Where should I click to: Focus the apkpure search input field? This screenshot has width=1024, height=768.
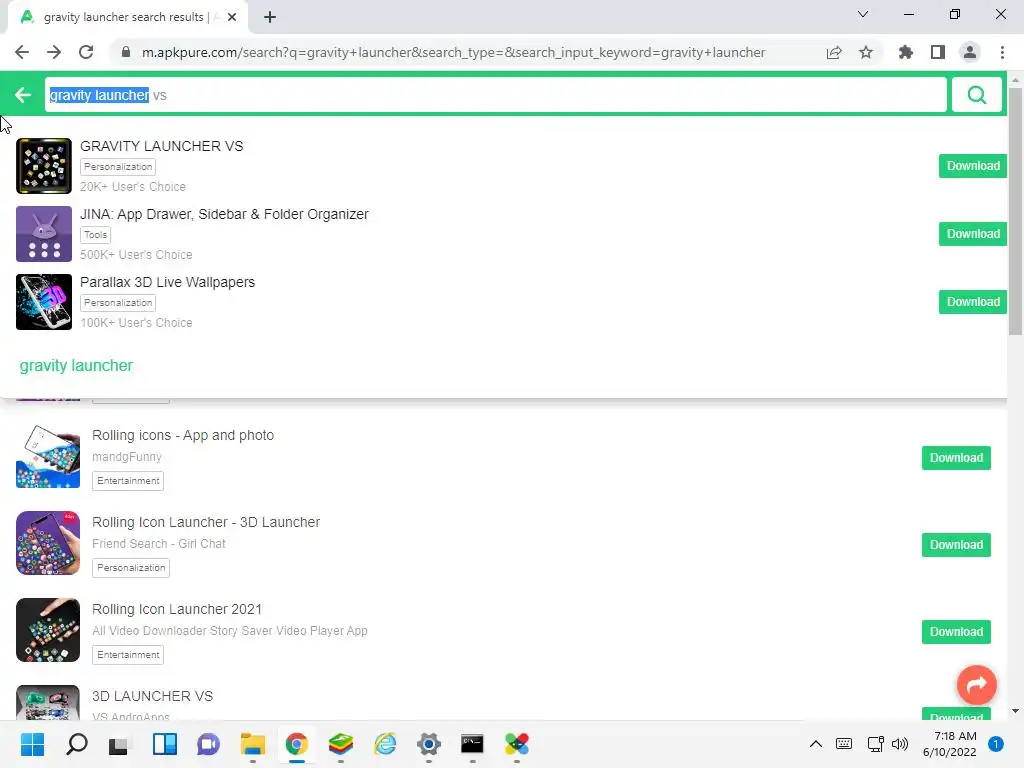coord(496,95)
